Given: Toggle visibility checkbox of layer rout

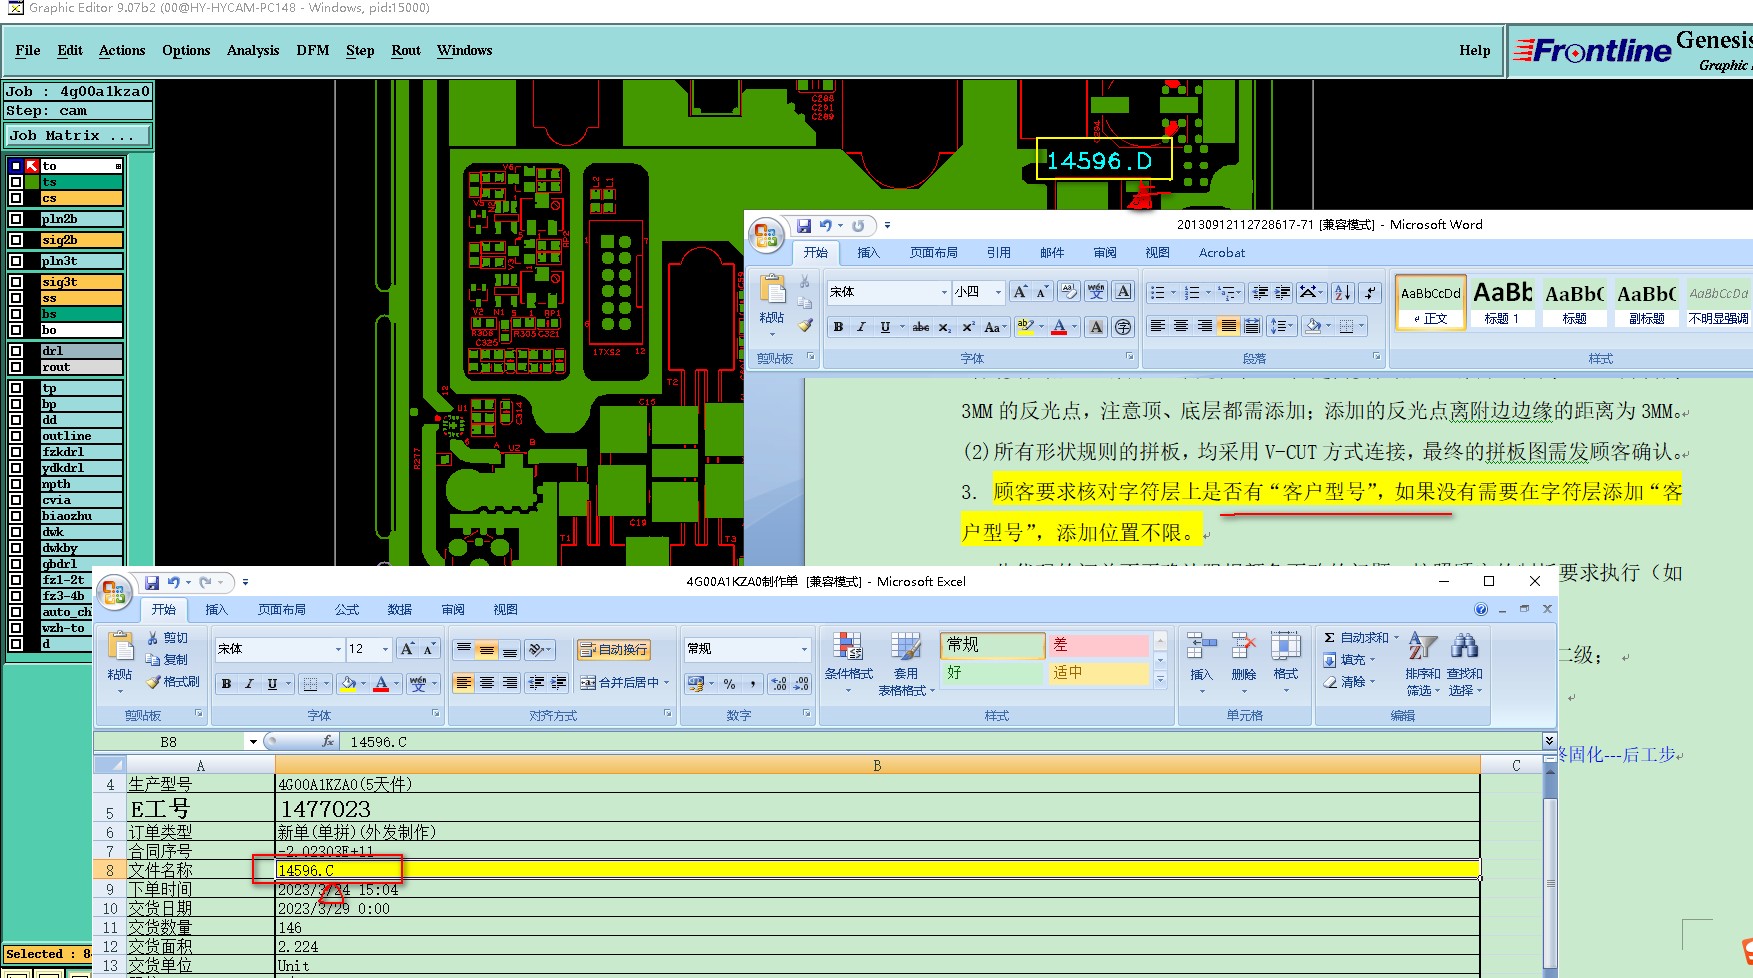Looking at the screenshot, I should (x=16, y=367).
